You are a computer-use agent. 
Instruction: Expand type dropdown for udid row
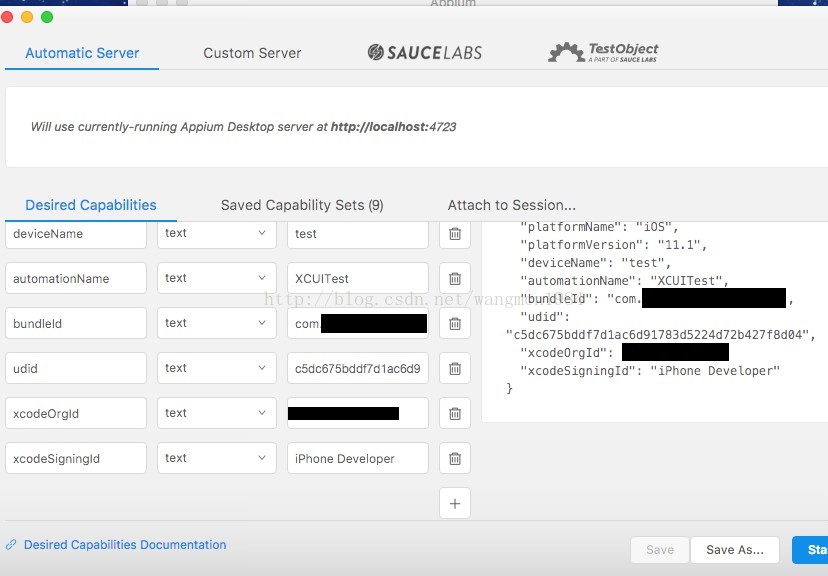click(x=217, y=368)
